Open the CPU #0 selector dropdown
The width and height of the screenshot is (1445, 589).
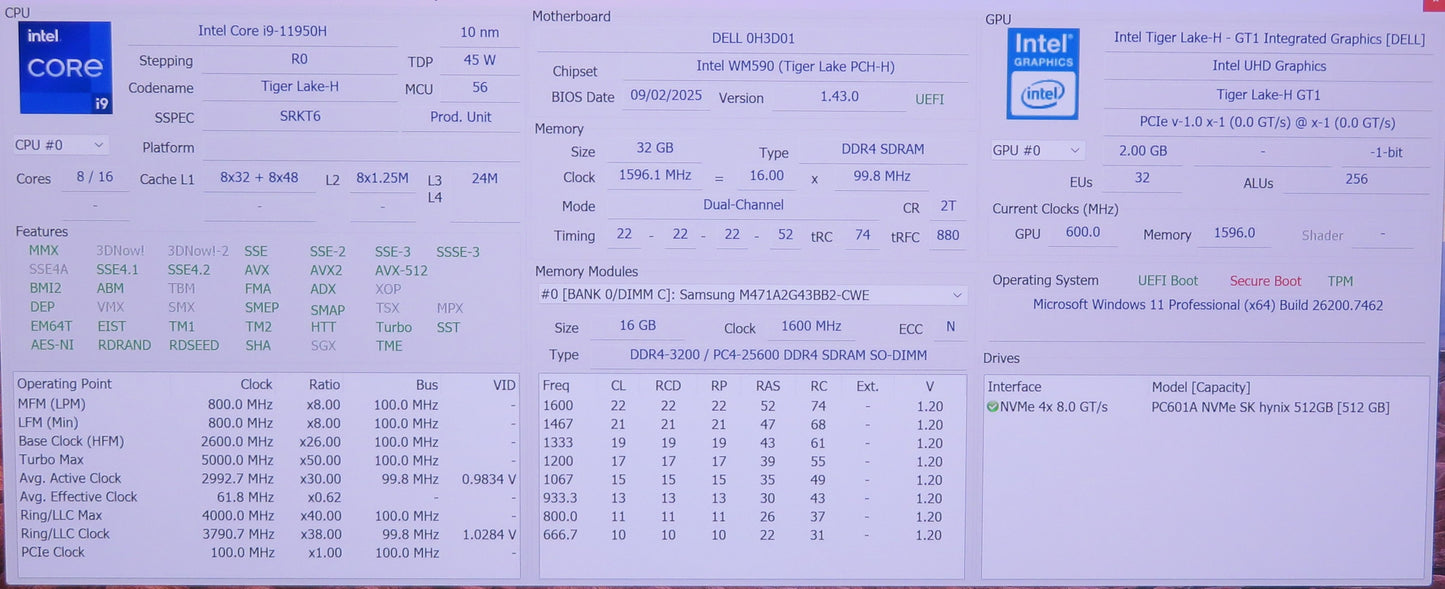click(x=58, y=145)
